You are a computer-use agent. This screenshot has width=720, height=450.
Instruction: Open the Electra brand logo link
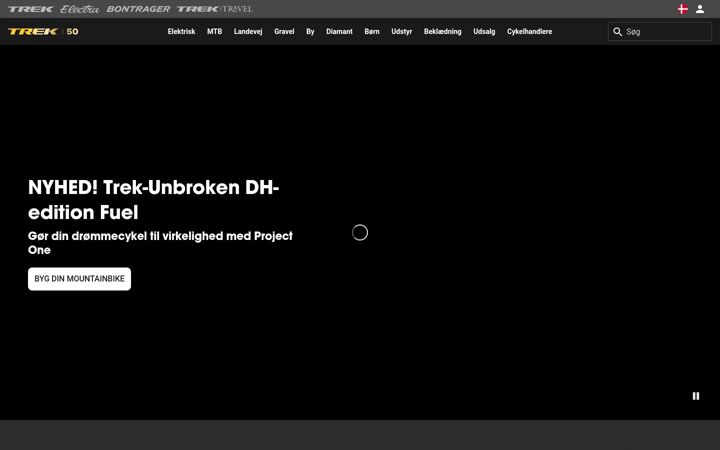click(x=79, y=9)
